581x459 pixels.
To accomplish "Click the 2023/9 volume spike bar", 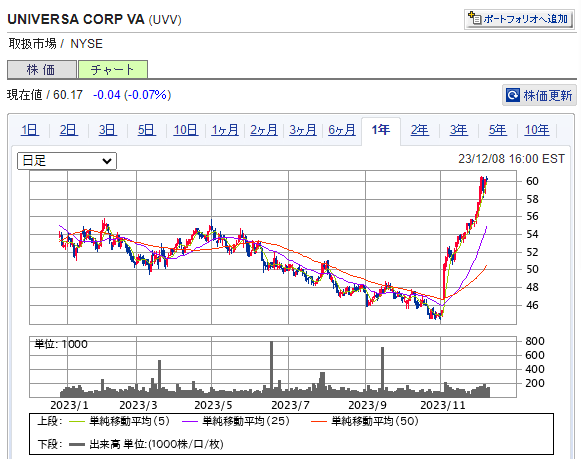I will pyautogui.click(x=382, y=372).
